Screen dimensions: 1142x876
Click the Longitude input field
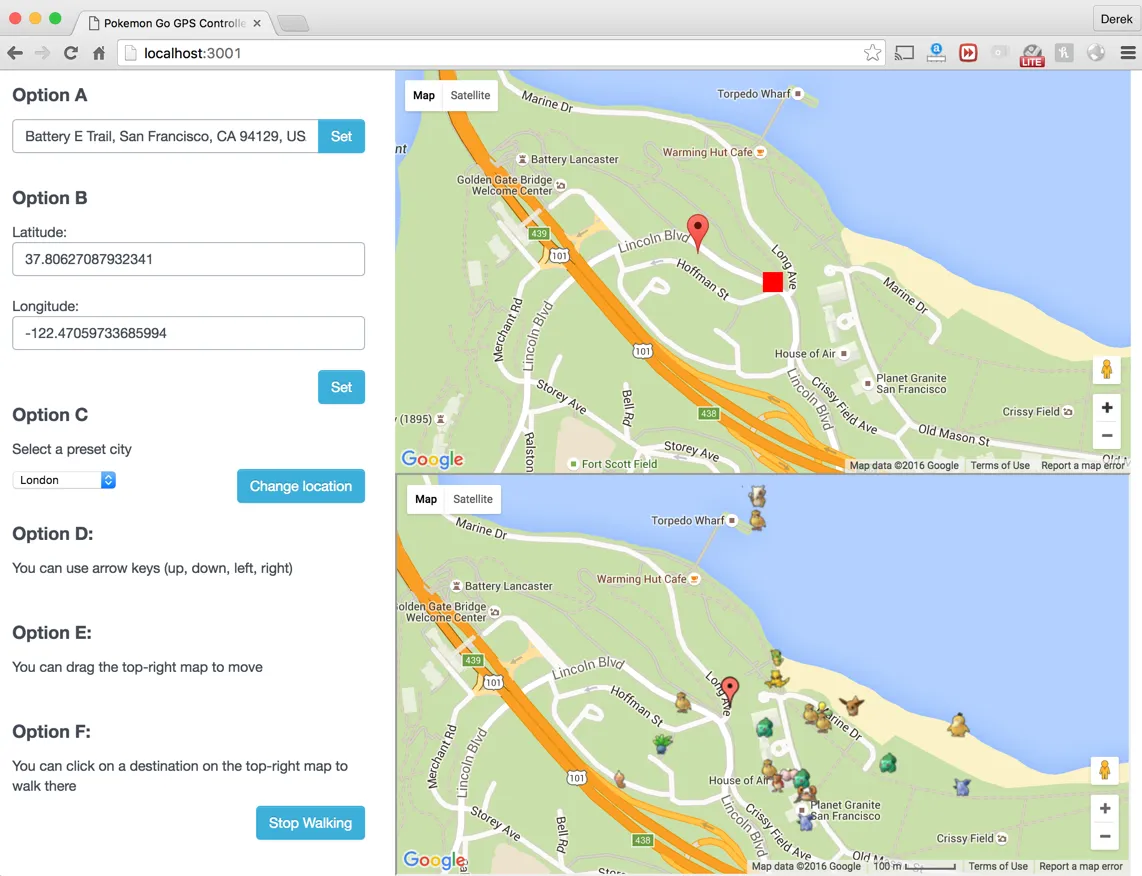coord(188,334)
